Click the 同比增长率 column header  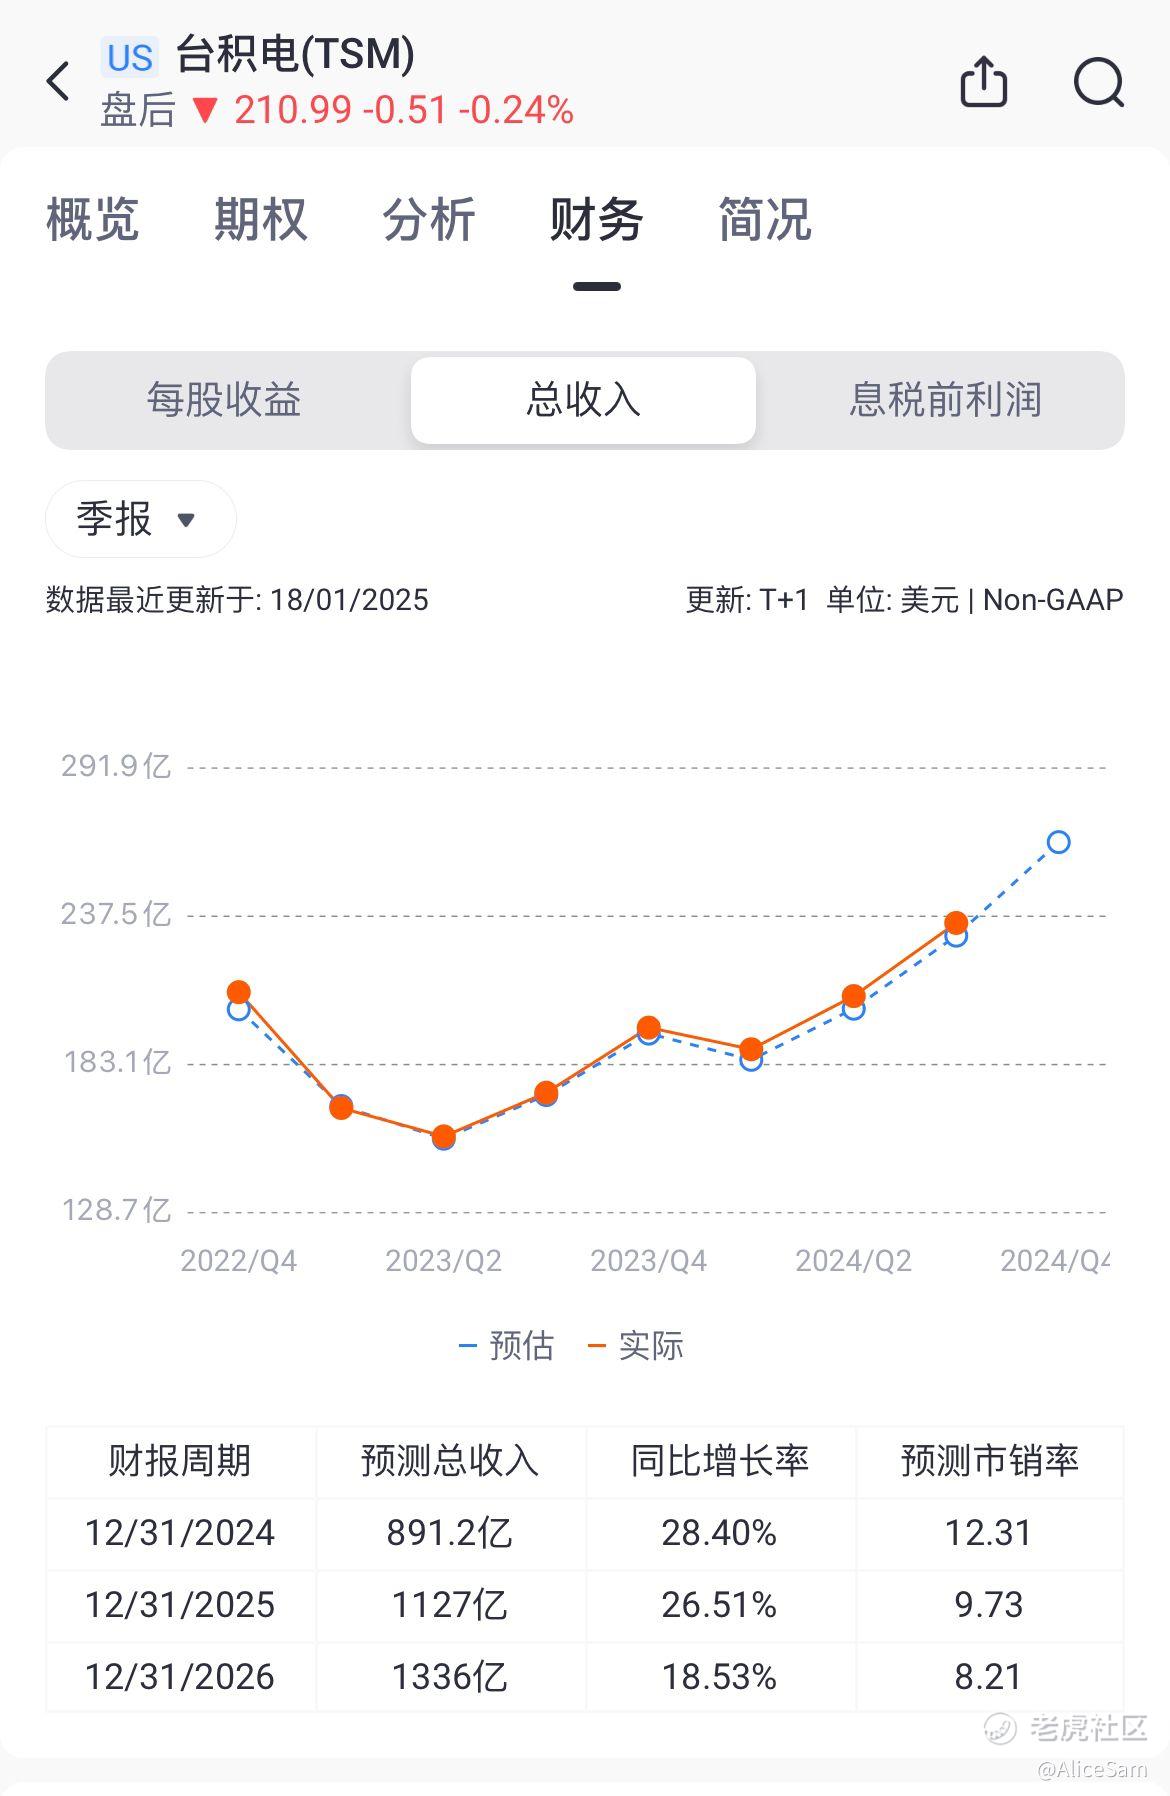(719, 1461)
